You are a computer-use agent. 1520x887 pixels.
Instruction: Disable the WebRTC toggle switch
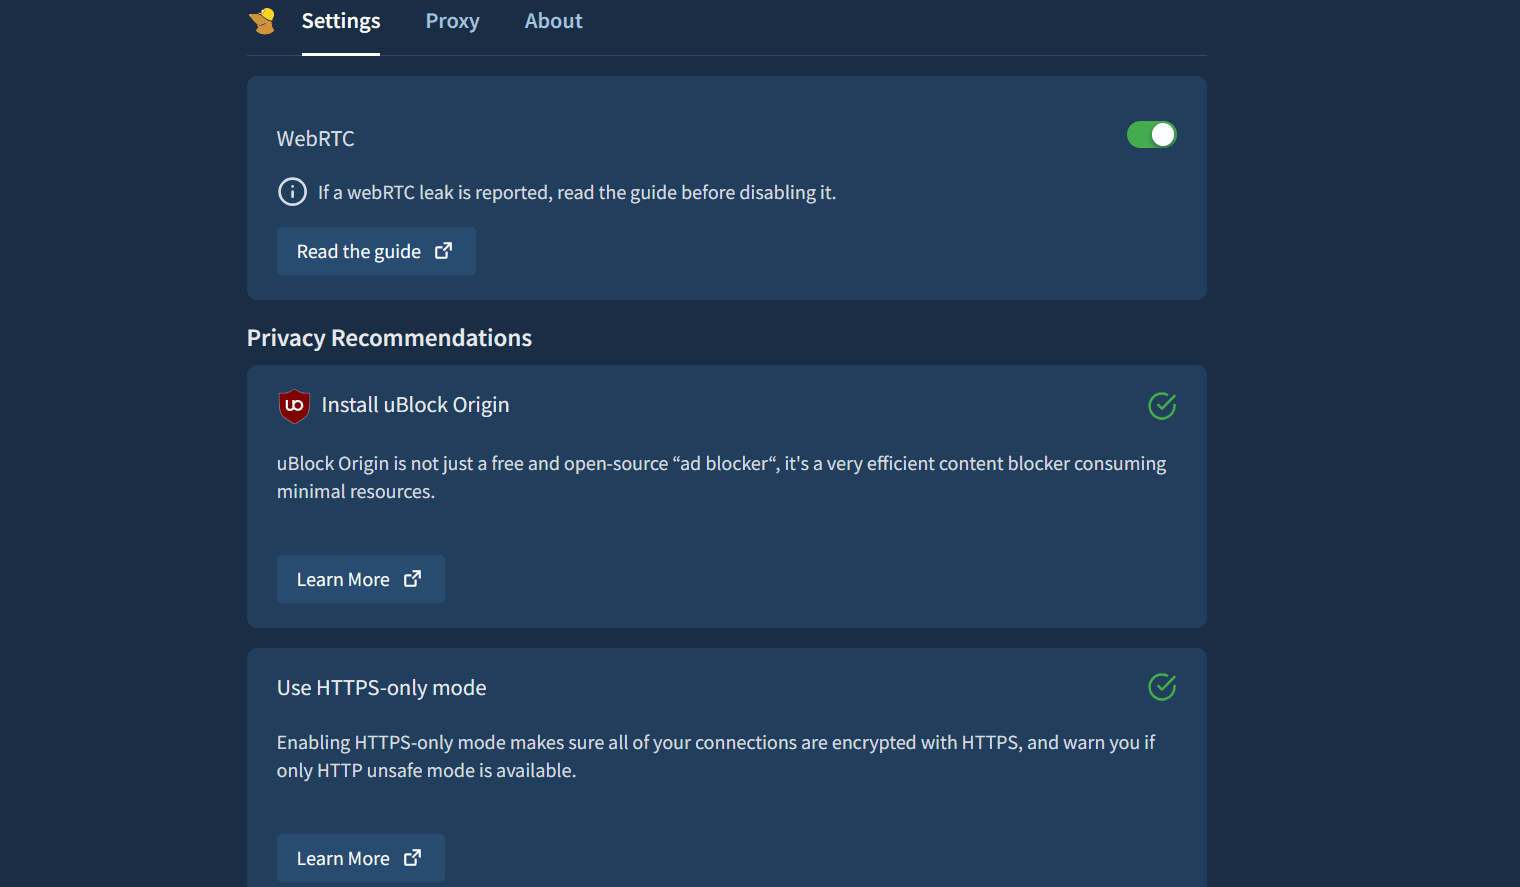tap(1151, 135)
